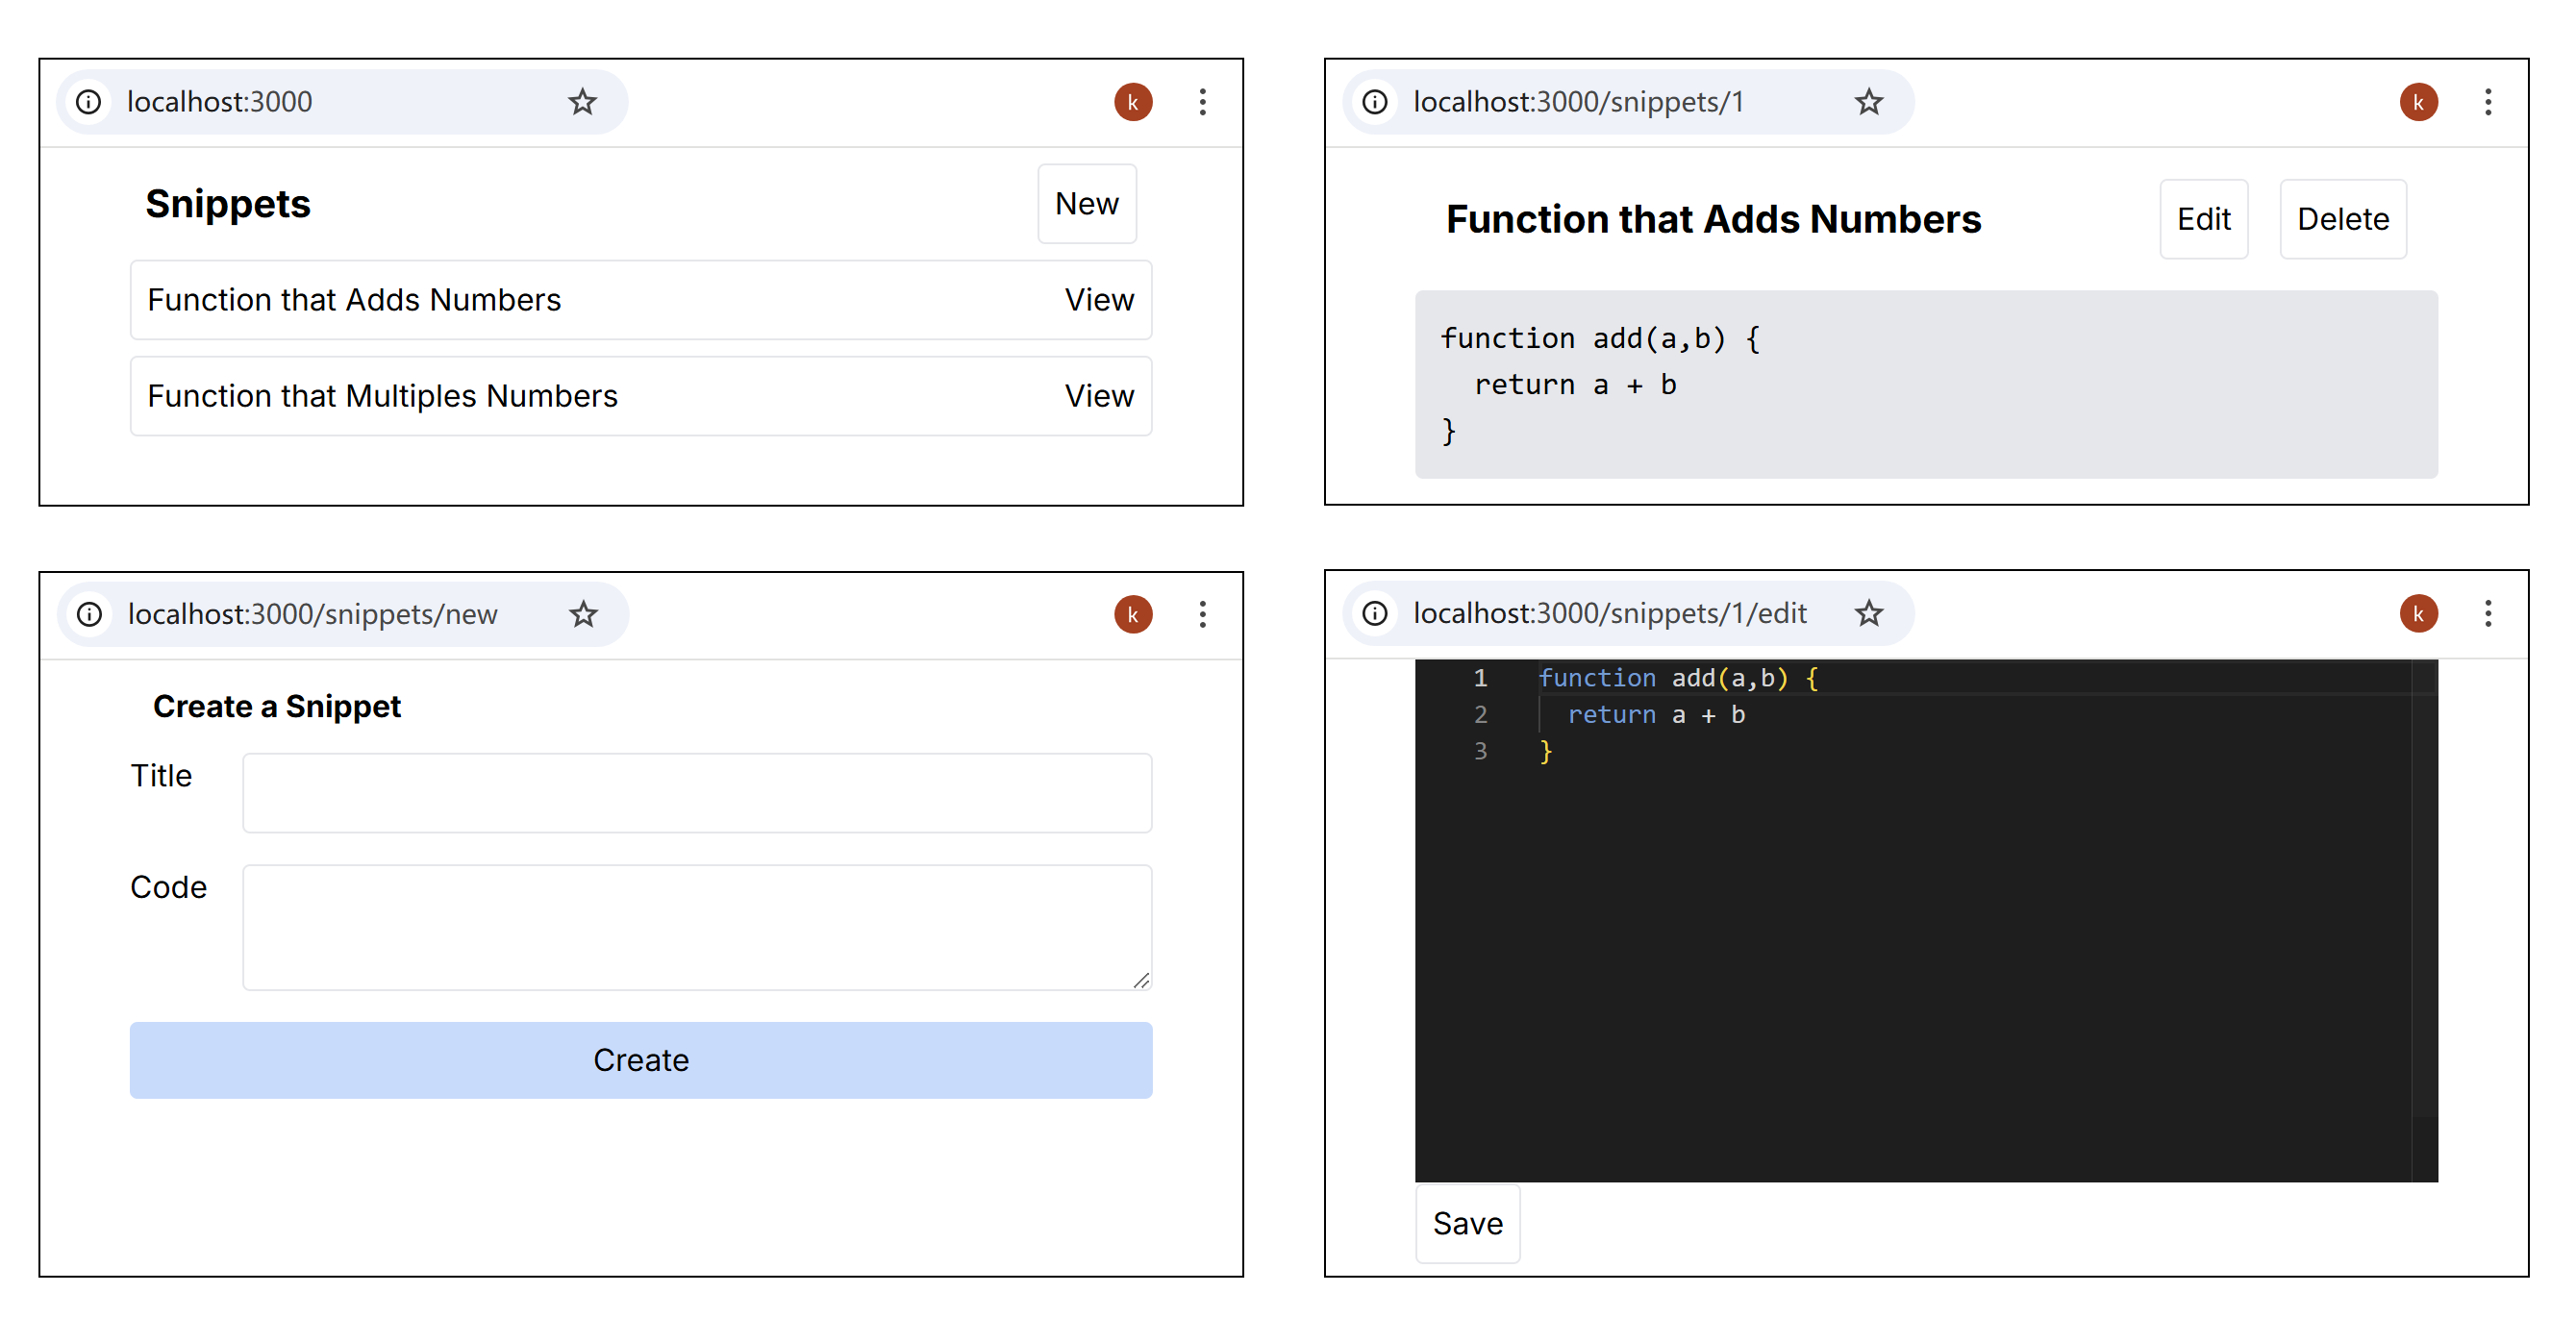Viewport: 2576px width, 1318px height.
Task: Open profile avatar in snippets/1 window
Action: point(2418,102)
